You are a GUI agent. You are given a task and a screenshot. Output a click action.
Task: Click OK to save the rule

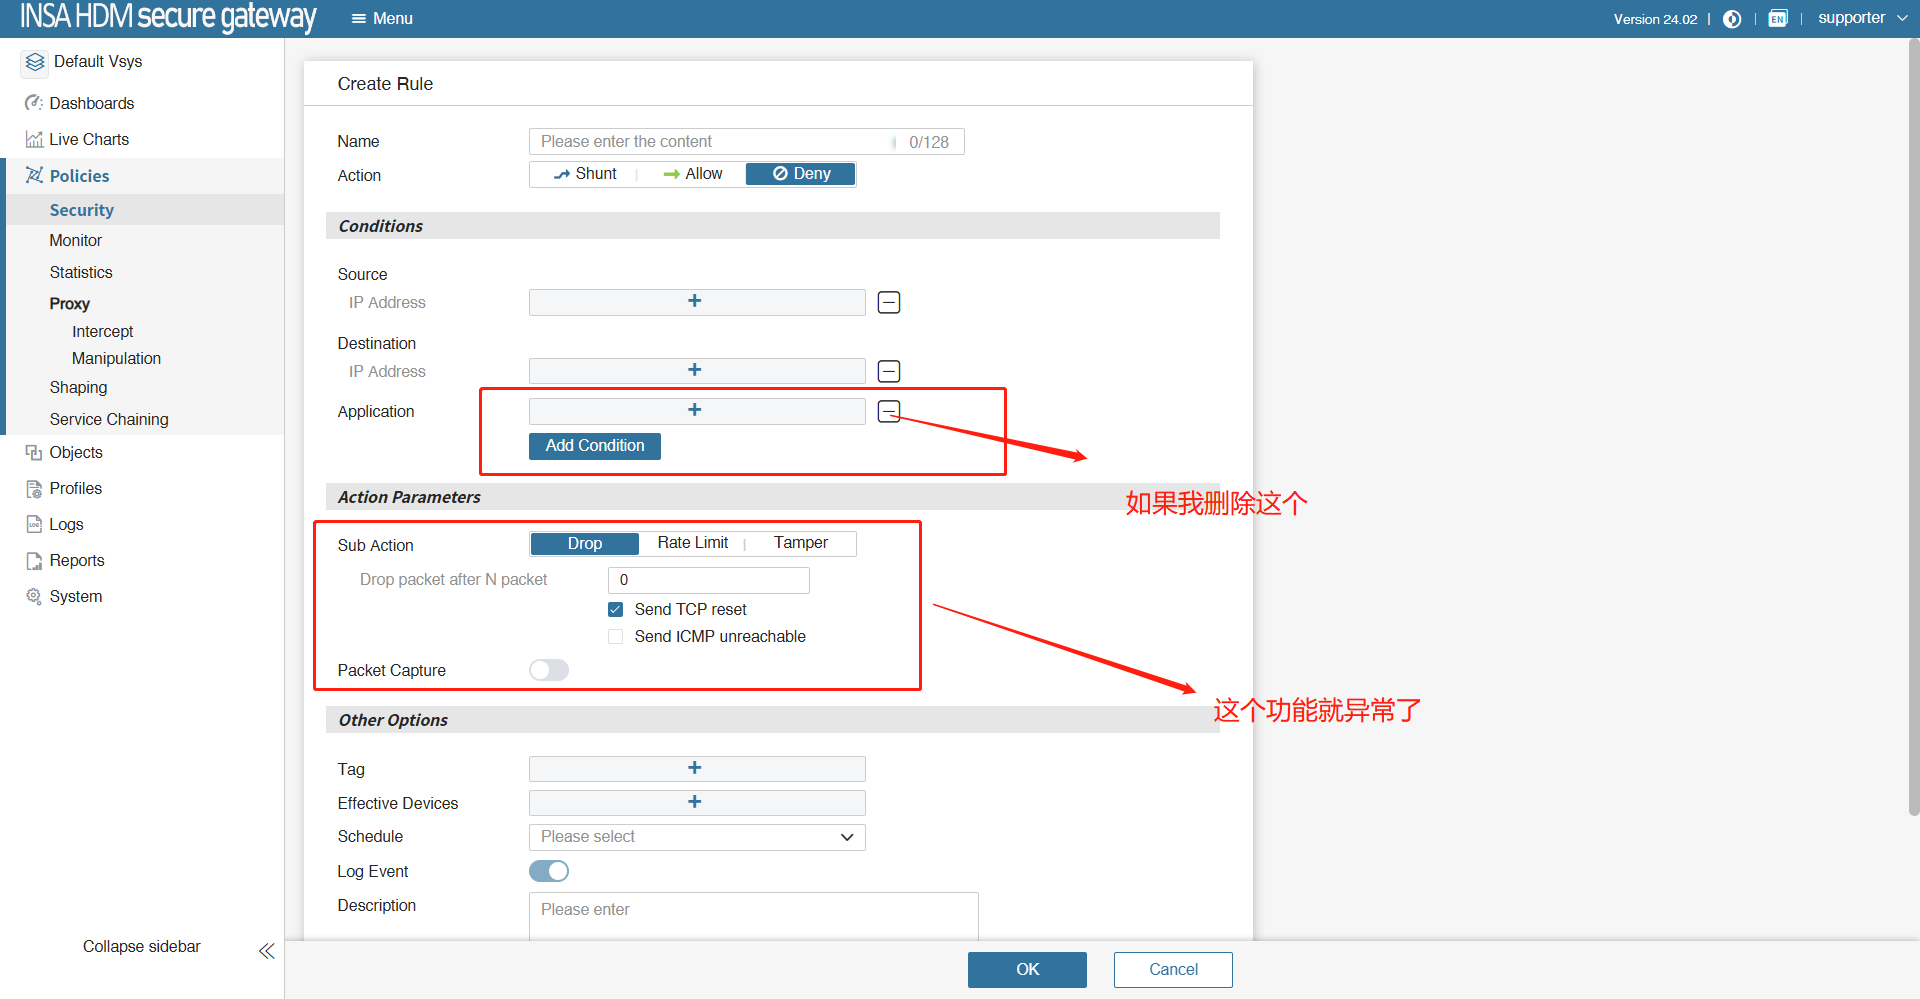(1027, 969)
